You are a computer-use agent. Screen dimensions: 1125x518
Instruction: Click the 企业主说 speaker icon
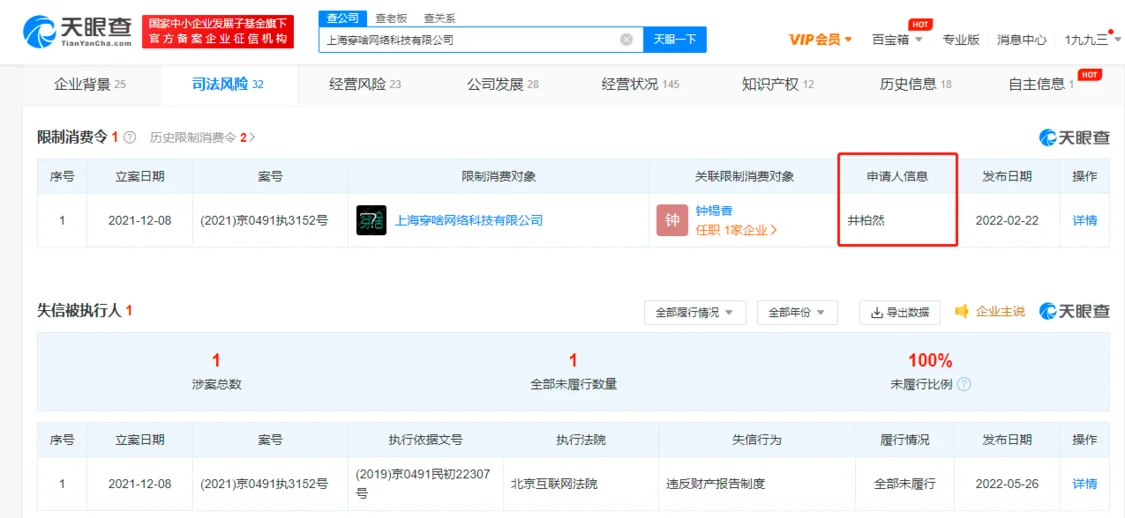click(x=963, y=311)
